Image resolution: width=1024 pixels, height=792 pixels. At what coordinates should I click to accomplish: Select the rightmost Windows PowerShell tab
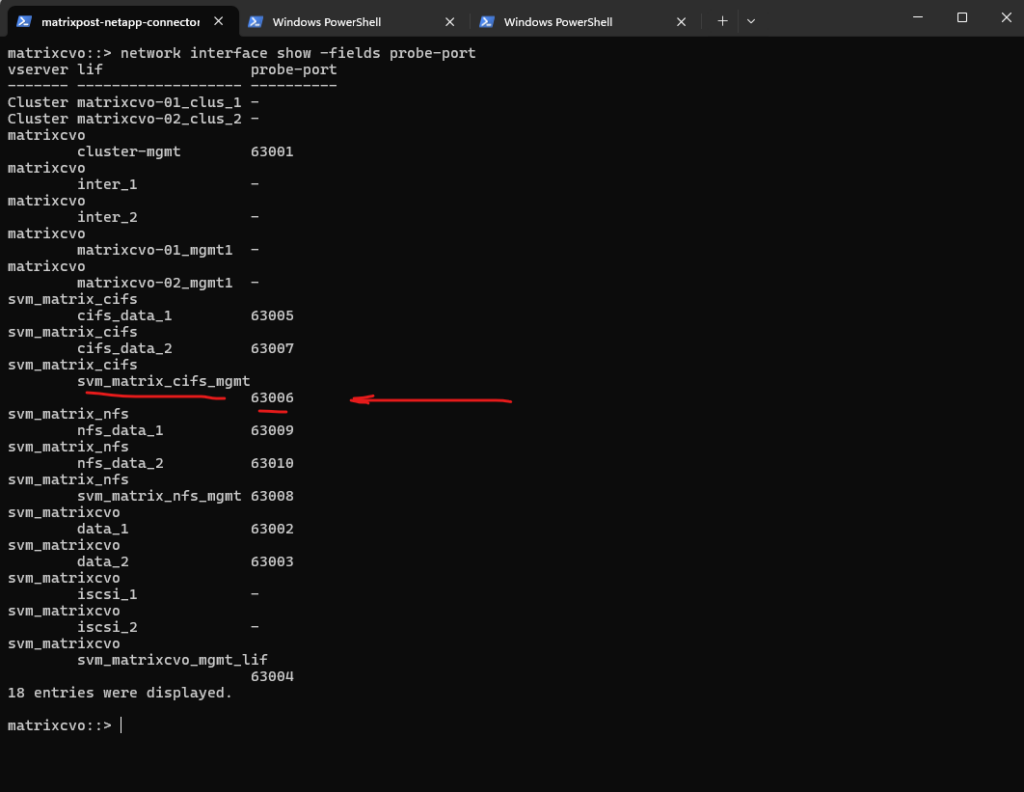pos(572,21)
